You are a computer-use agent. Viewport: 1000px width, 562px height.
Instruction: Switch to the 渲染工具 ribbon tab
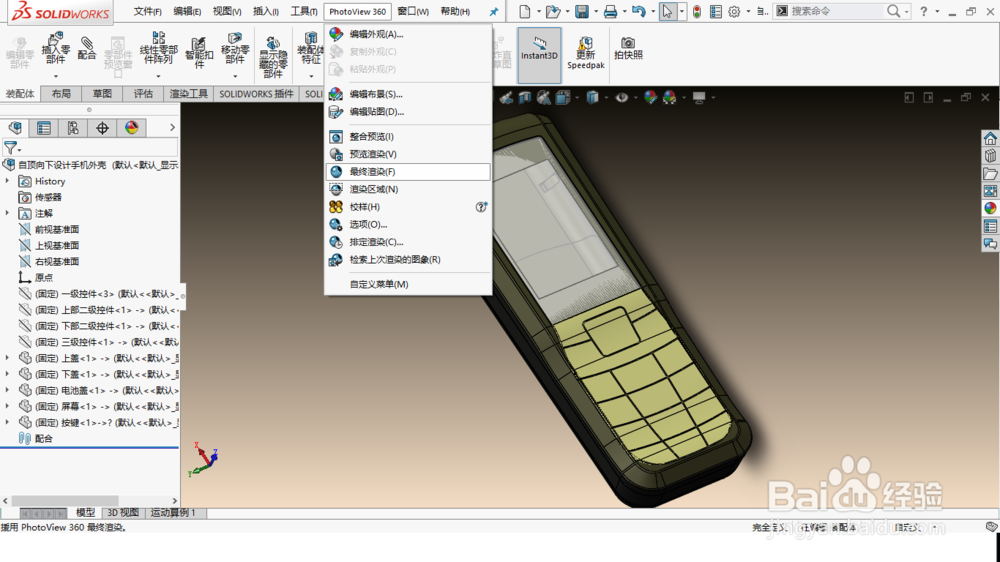(188, 94)
